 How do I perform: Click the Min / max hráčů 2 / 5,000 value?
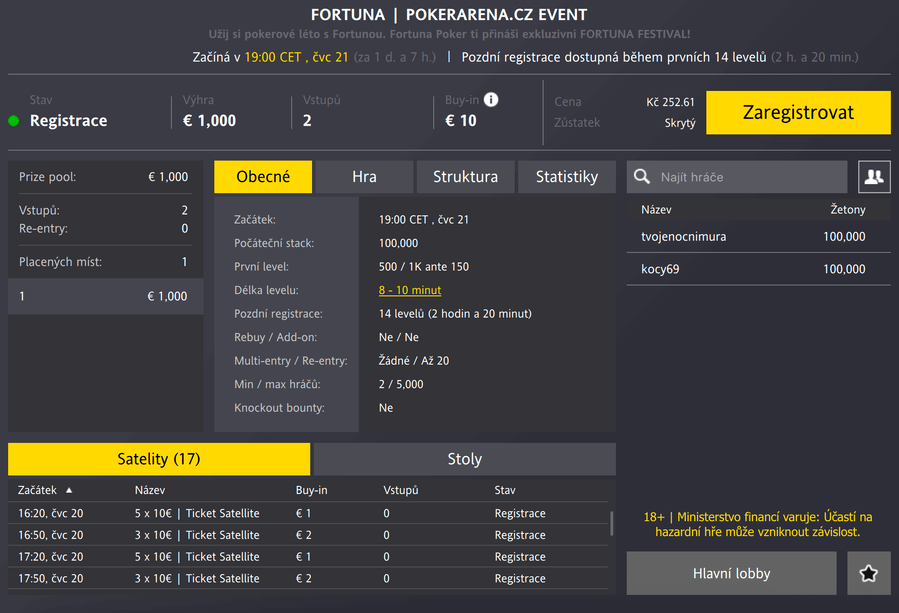pos(401,384)
